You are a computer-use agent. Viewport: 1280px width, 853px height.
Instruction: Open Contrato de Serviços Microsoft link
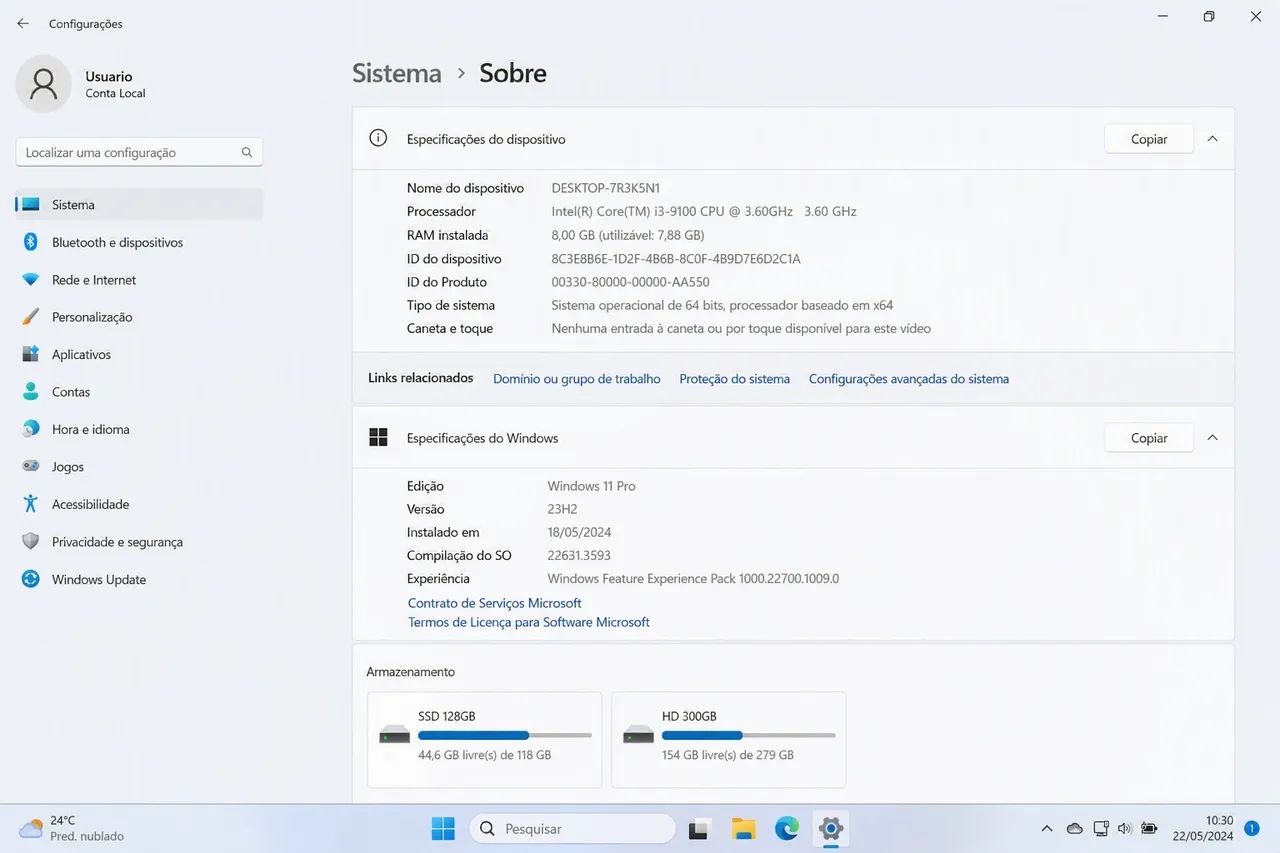click(x=494, y=603)
